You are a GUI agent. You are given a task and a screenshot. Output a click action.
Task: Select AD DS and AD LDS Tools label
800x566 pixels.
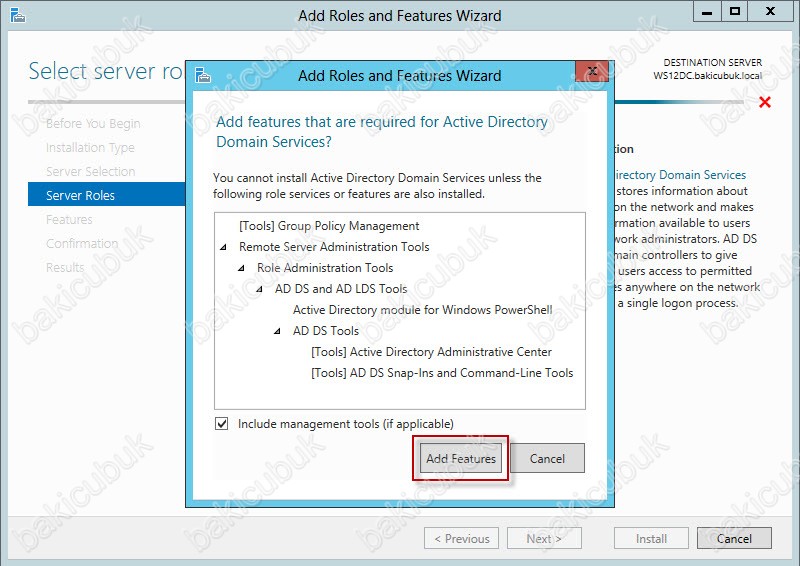pyautogui.click(x=341, y=289)
